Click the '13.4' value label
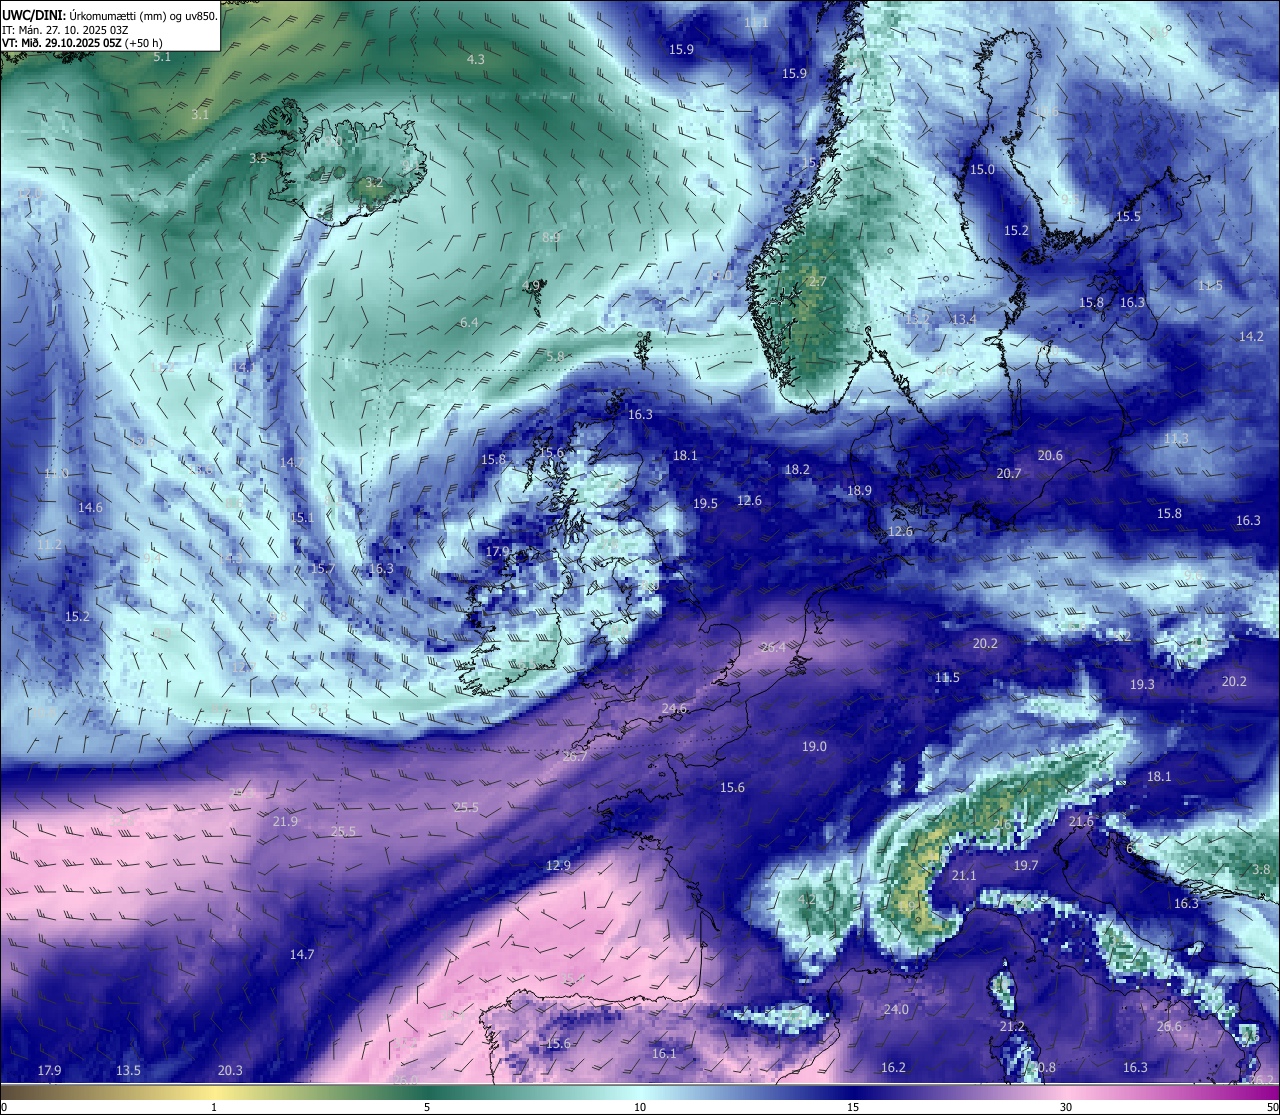1280x1115 pixels. click(x=964, y=320)
